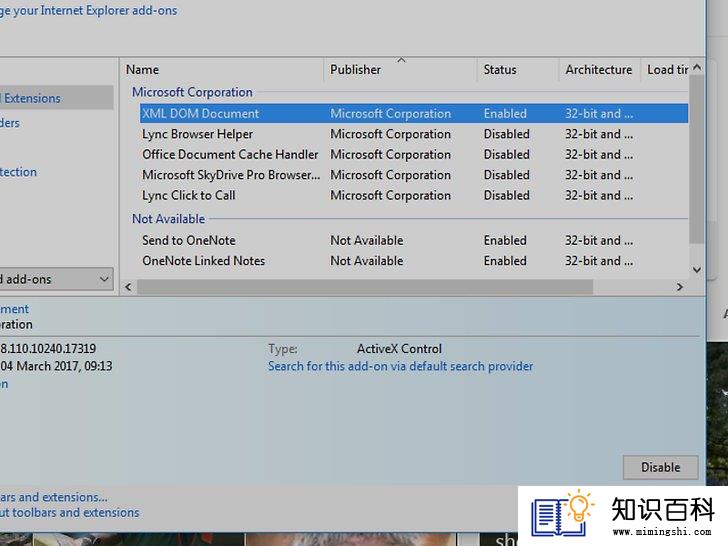728x546 pixels.
Task: Open Learn more about toolbars and extensions link
Action: (69, 513)
